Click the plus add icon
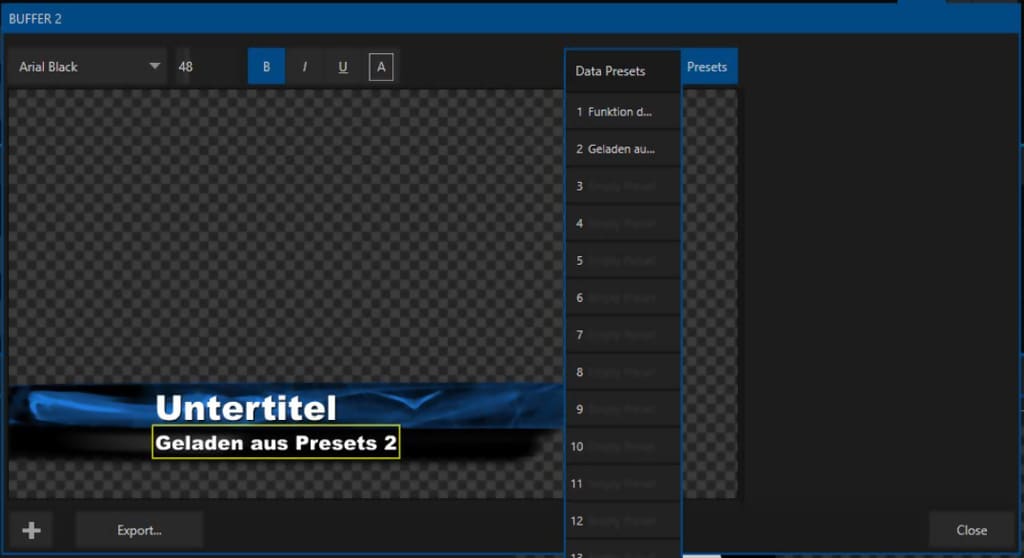 click(x=31, y=530)
